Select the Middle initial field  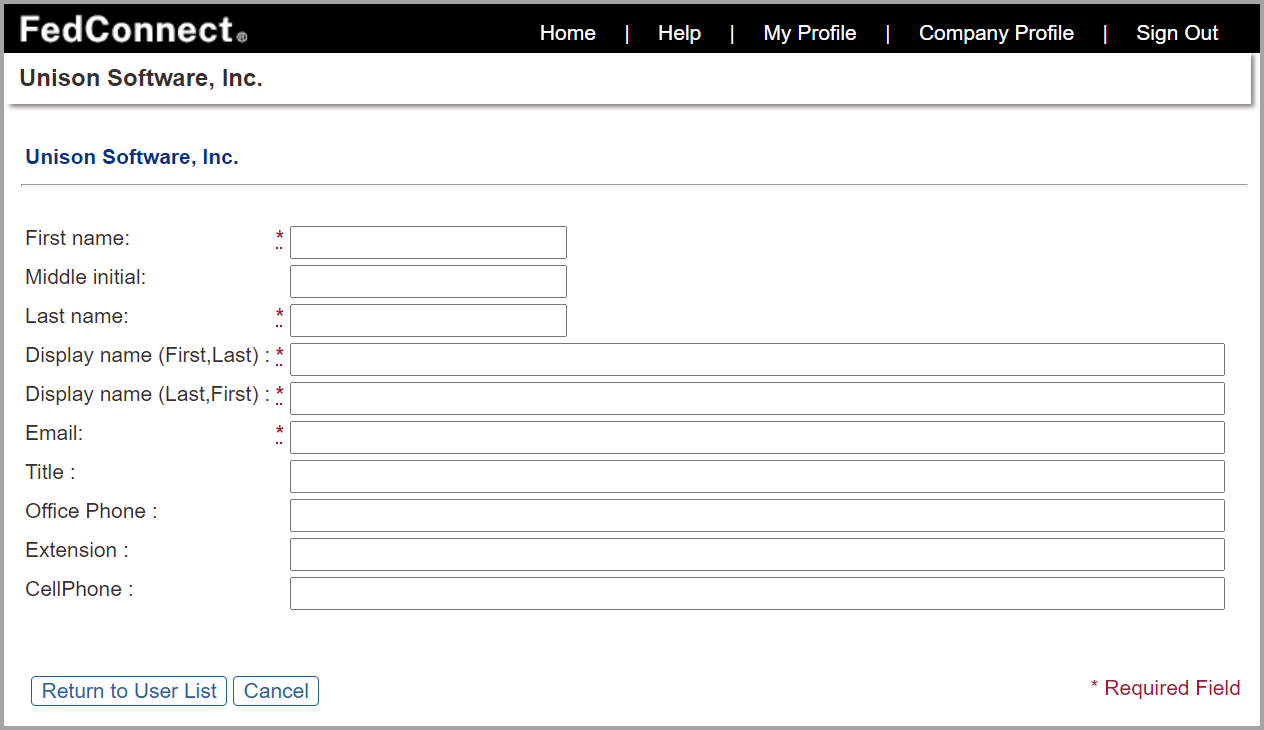click(x=427, y=281)
